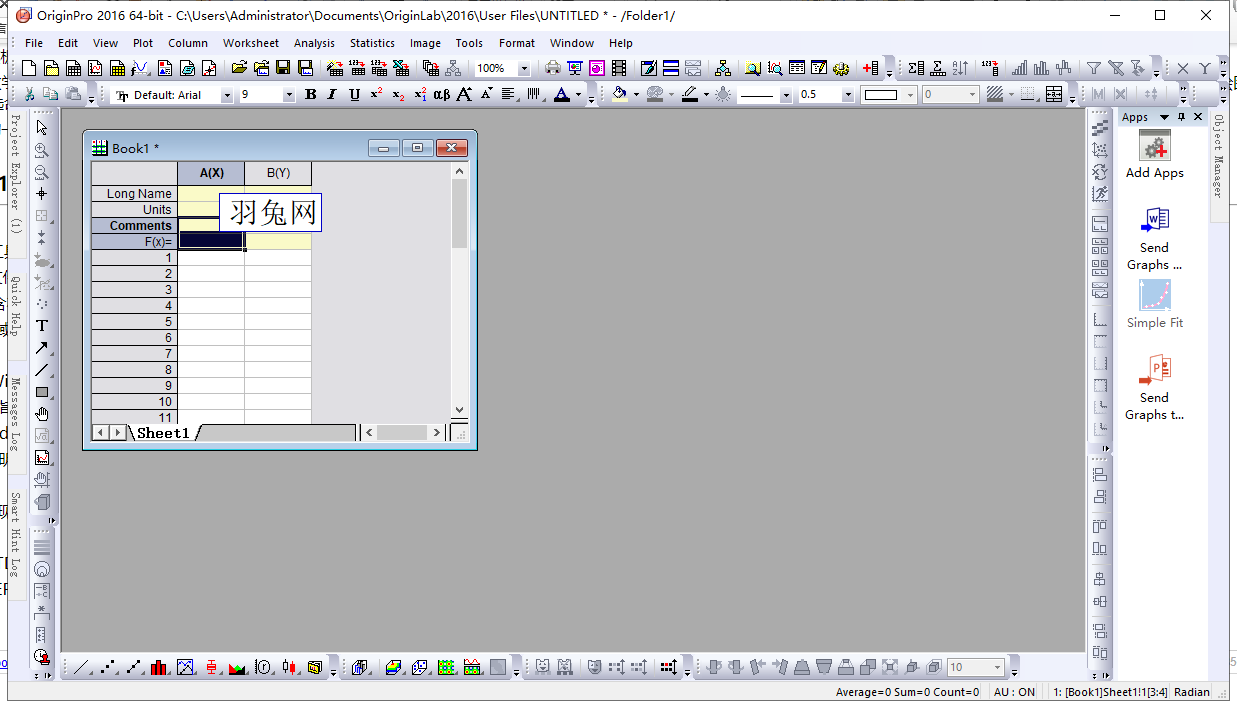Open the File menu
The width and height of the screenshot is (1237, 708).
(x=34, y=43)
